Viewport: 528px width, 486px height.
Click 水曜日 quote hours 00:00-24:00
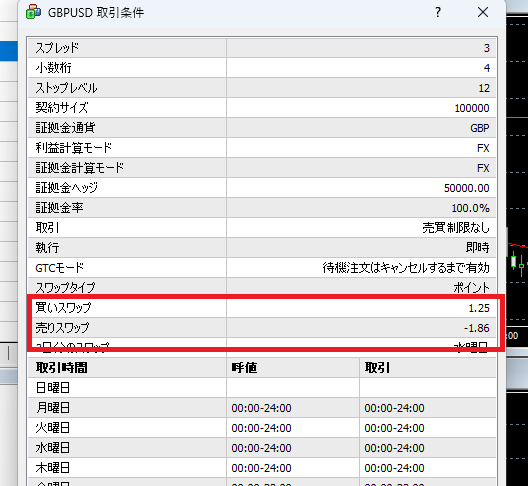coord(261,448)
